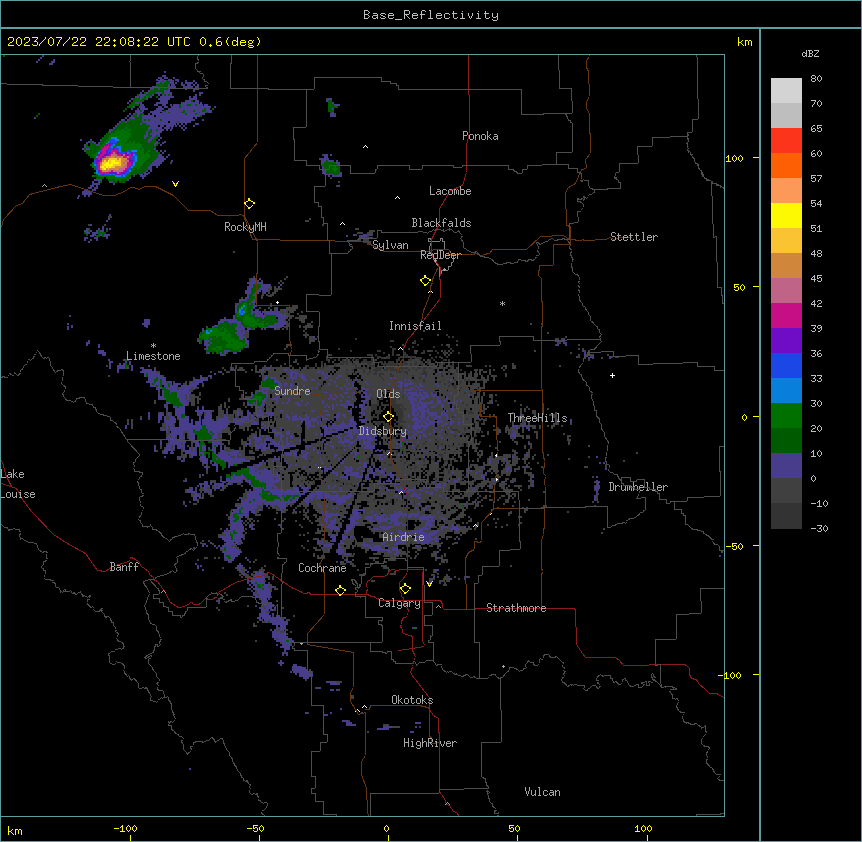The image size is (862, 842).
Task: Click the yellow diamond marker above Calgary
Action: coord(405,589)
